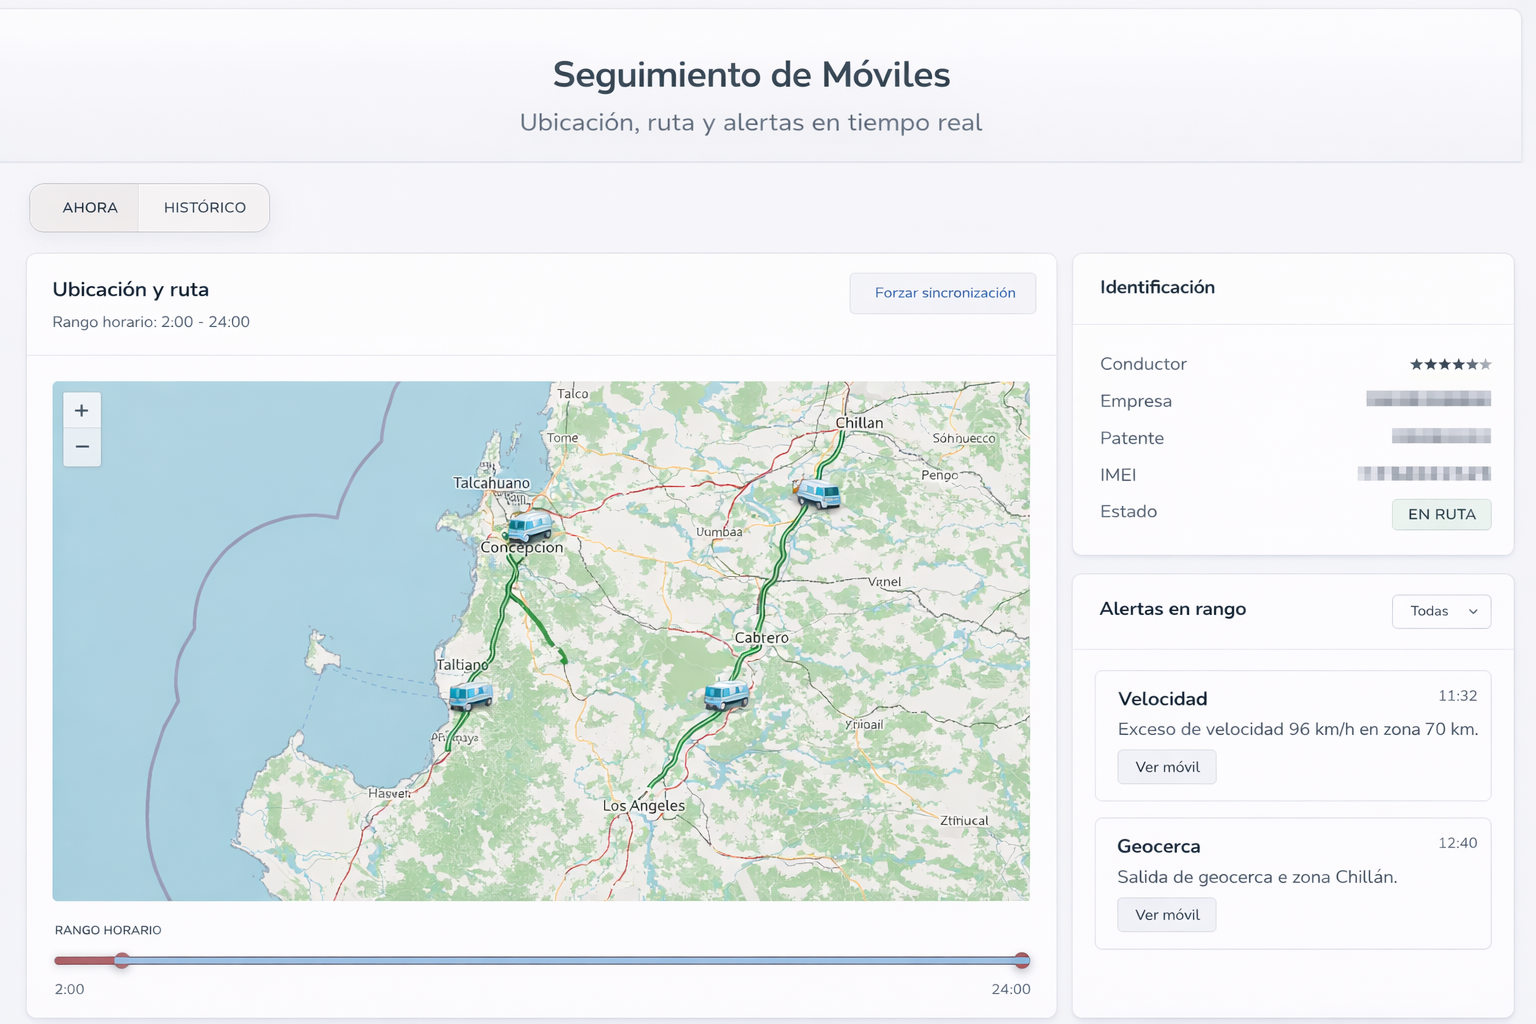Switch to the AHORA view
Viewport: 1536px width, 1024px height.
click(x=90, y=208)
